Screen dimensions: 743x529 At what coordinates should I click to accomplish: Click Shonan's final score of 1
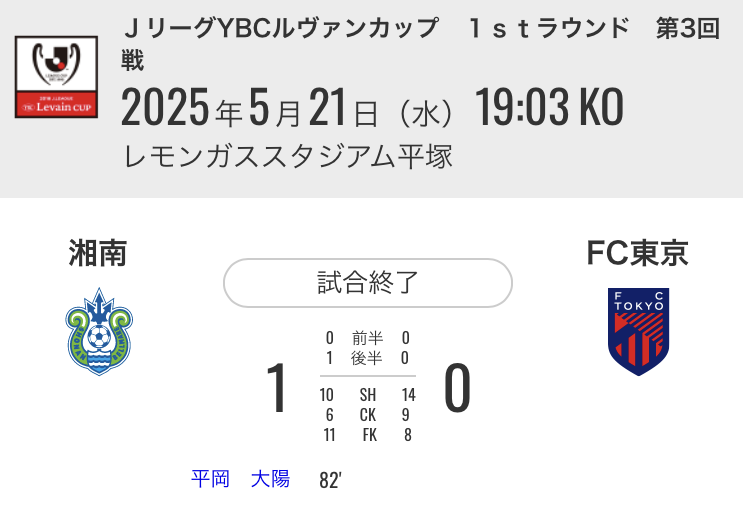tap(277, 388)
